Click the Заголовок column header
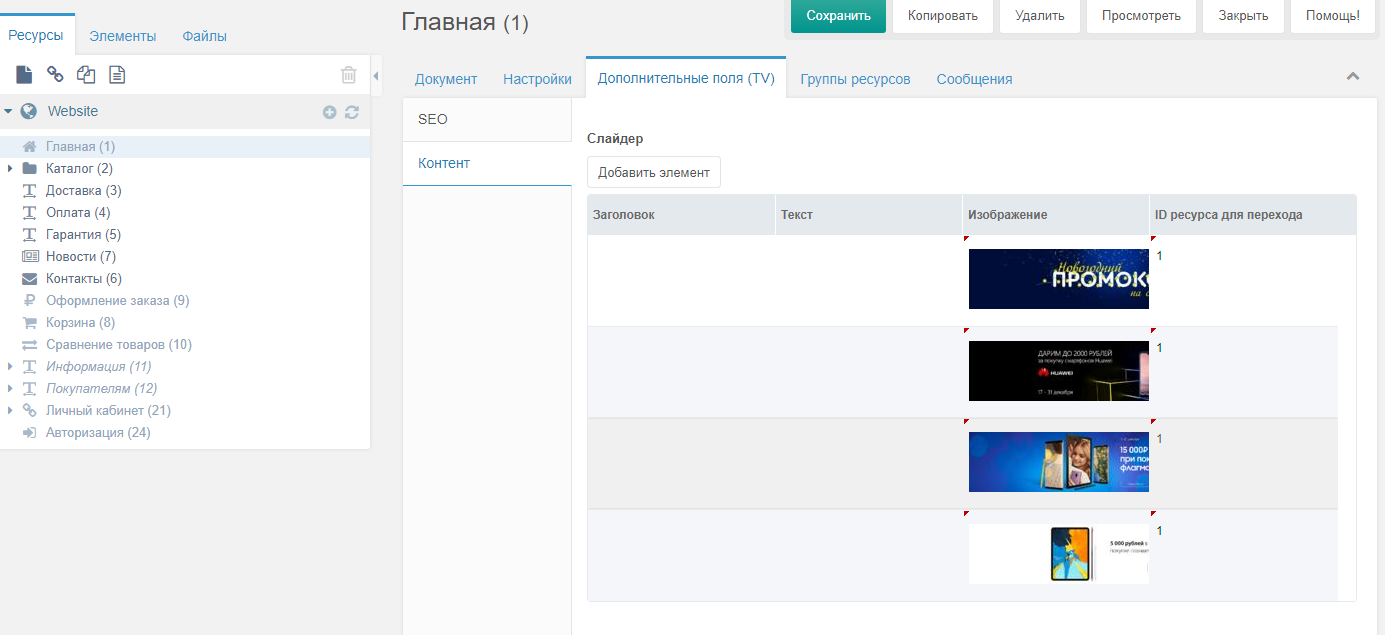 681,215
